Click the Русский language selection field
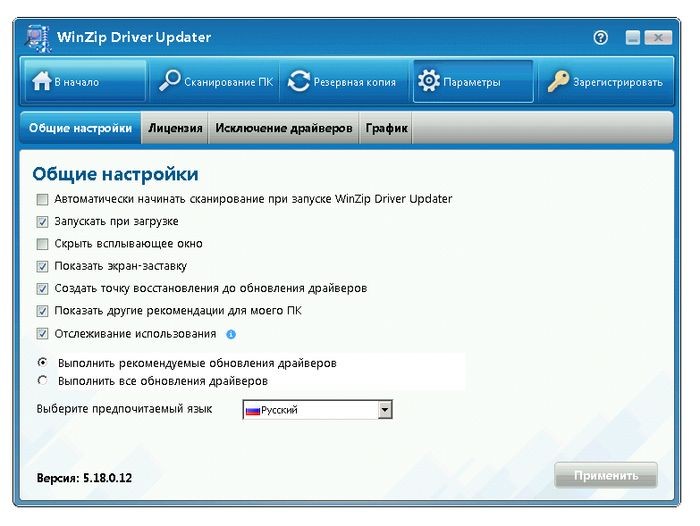Screen dimensions: 700x526 (310, 410)
